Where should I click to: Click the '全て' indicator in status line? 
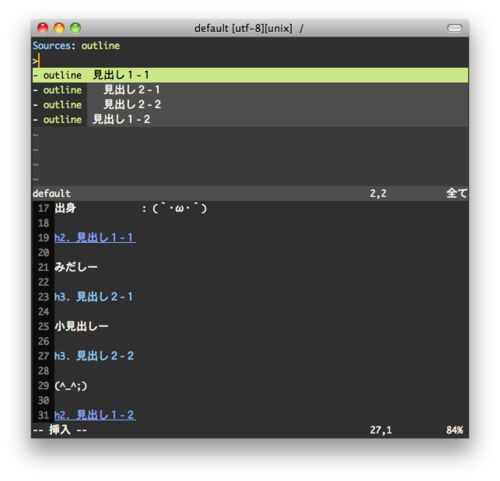[457, 193]
